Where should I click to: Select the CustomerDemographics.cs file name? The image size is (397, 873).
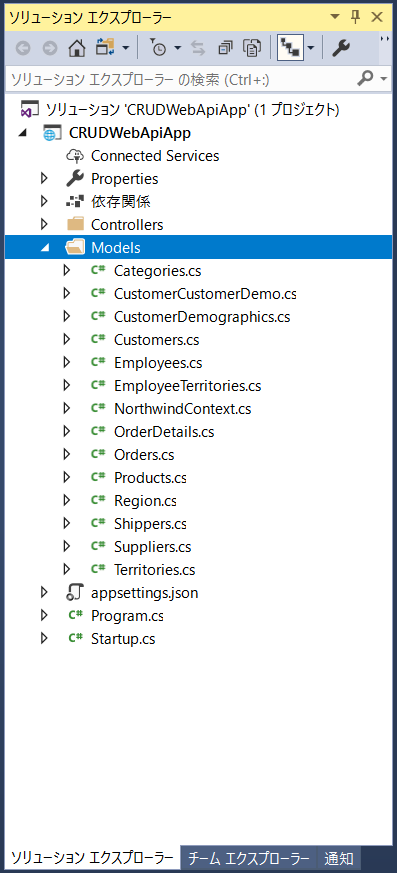pyautogui.click(x=202, y=317)
